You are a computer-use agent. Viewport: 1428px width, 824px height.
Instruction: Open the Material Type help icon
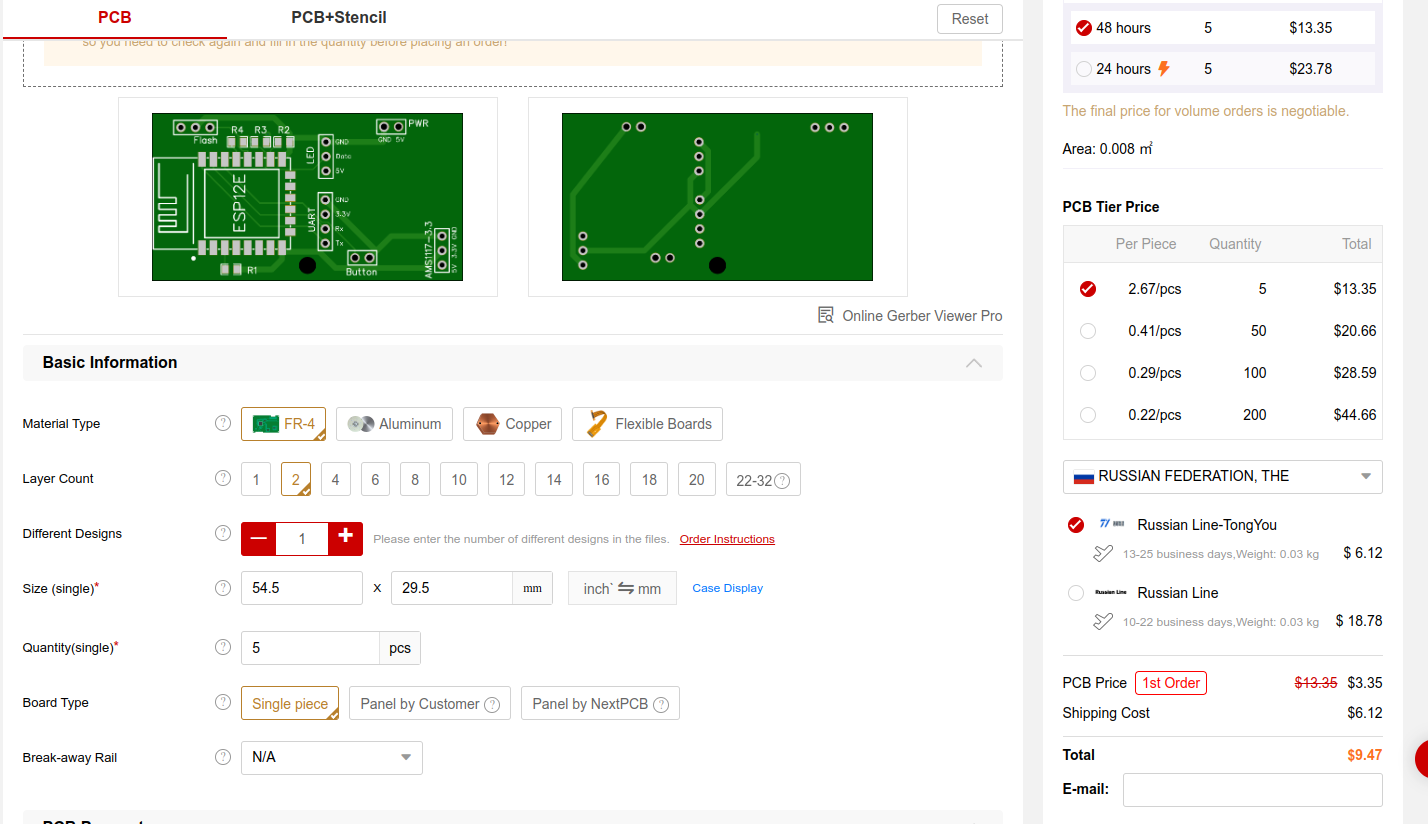pos(223,423)
